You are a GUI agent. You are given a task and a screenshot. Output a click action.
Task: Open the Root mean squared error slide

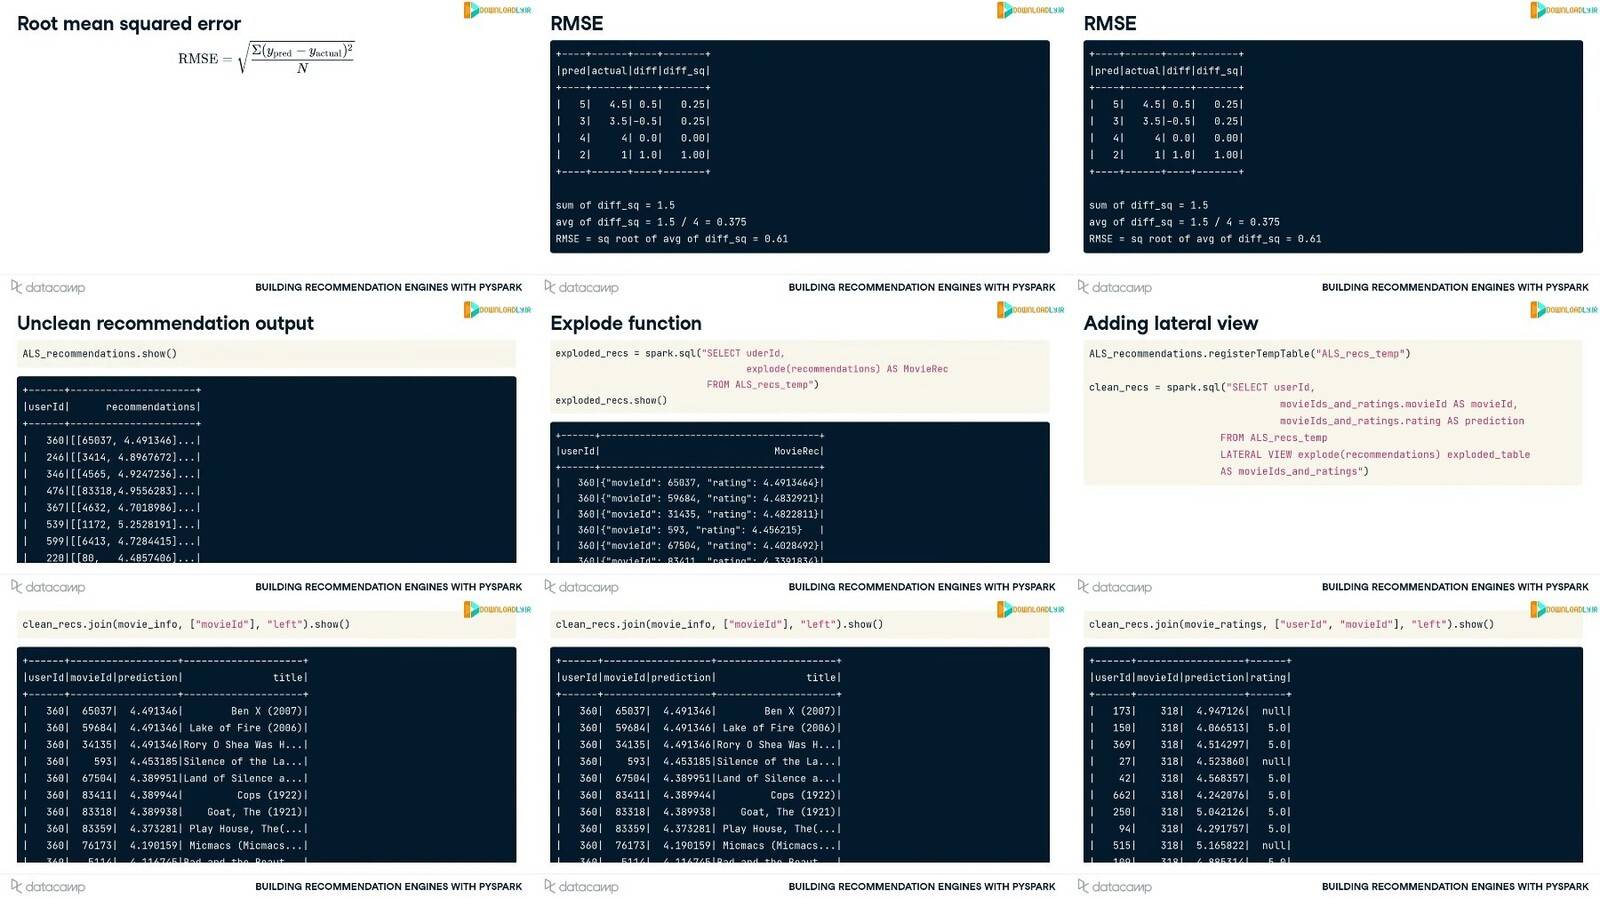pyautogui.click(x=266, y=150)
